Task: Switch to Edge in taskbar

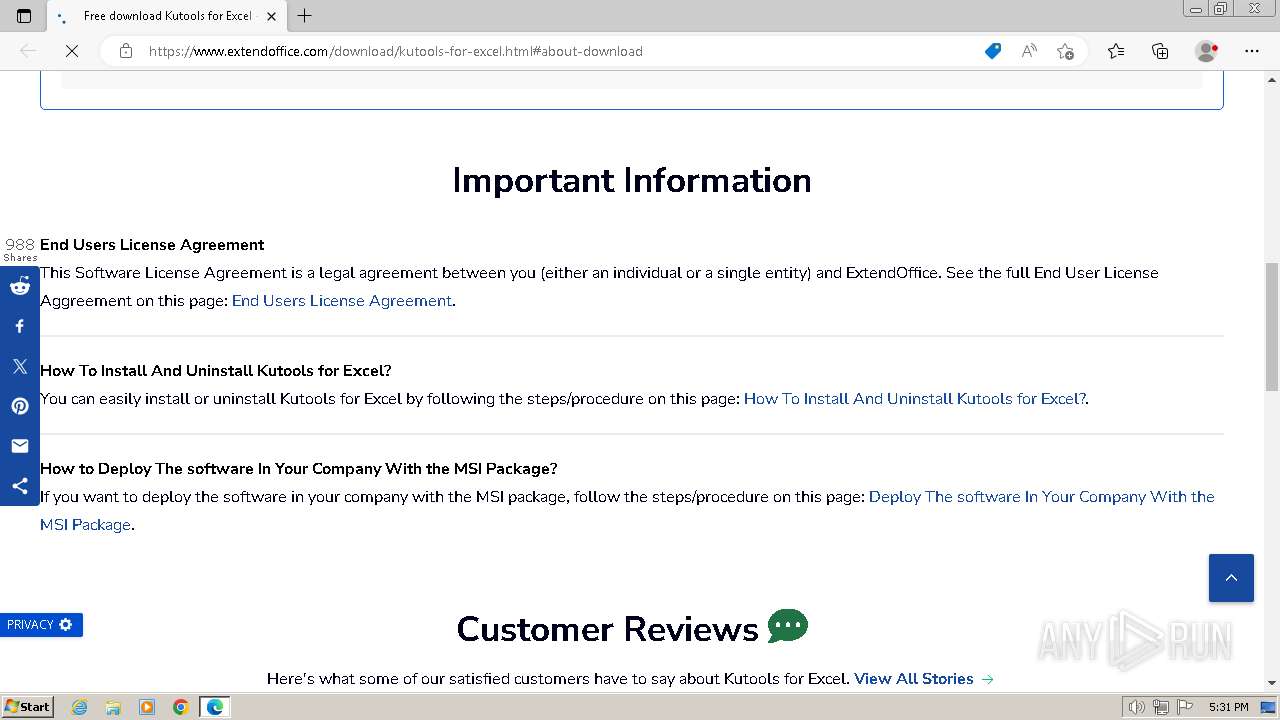Action: point(215,707)
